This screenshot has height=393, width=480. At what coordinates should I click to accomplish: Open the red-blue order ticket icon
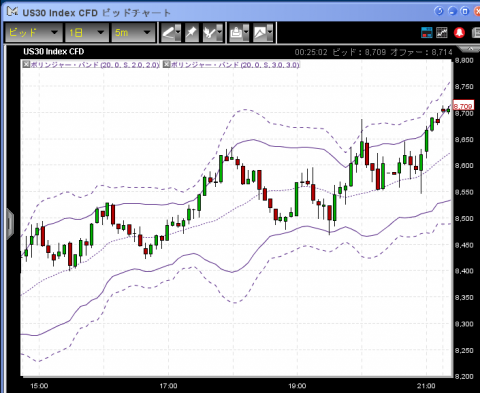coord(427,32)
